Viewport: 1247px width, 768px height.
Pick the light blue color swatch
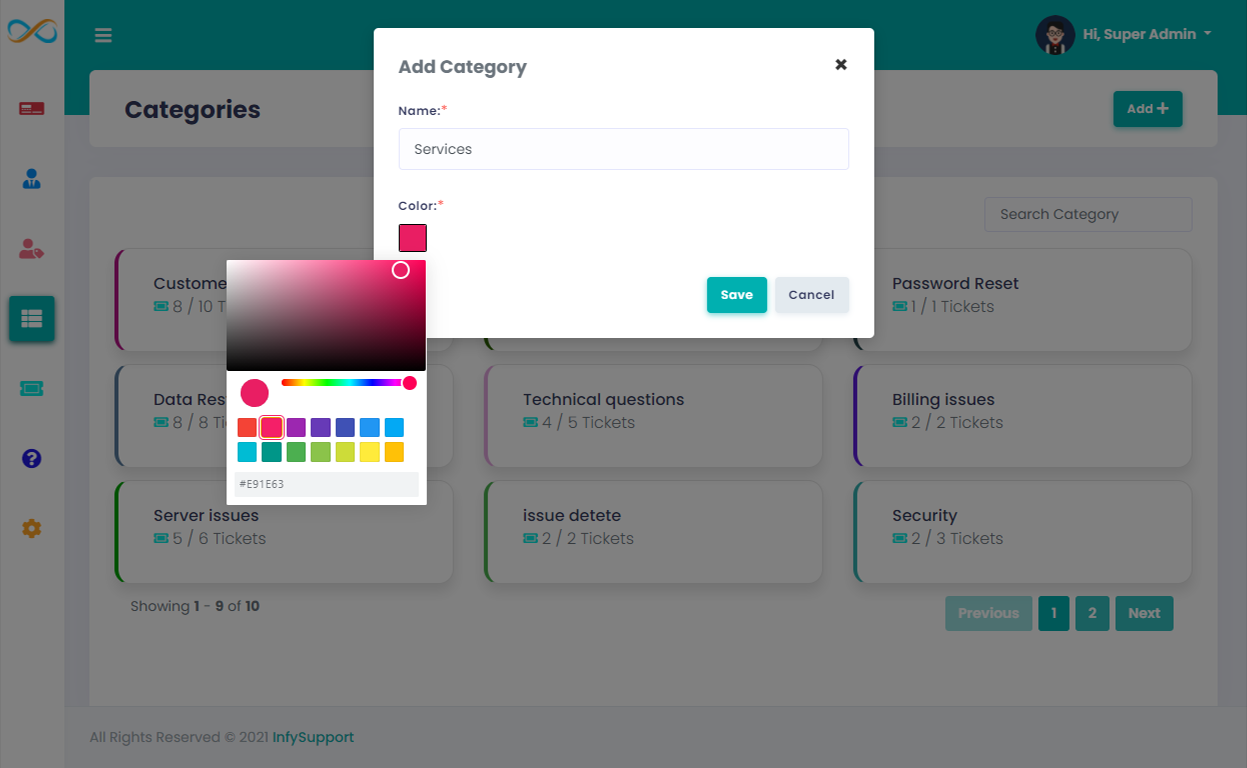point(394,428)
